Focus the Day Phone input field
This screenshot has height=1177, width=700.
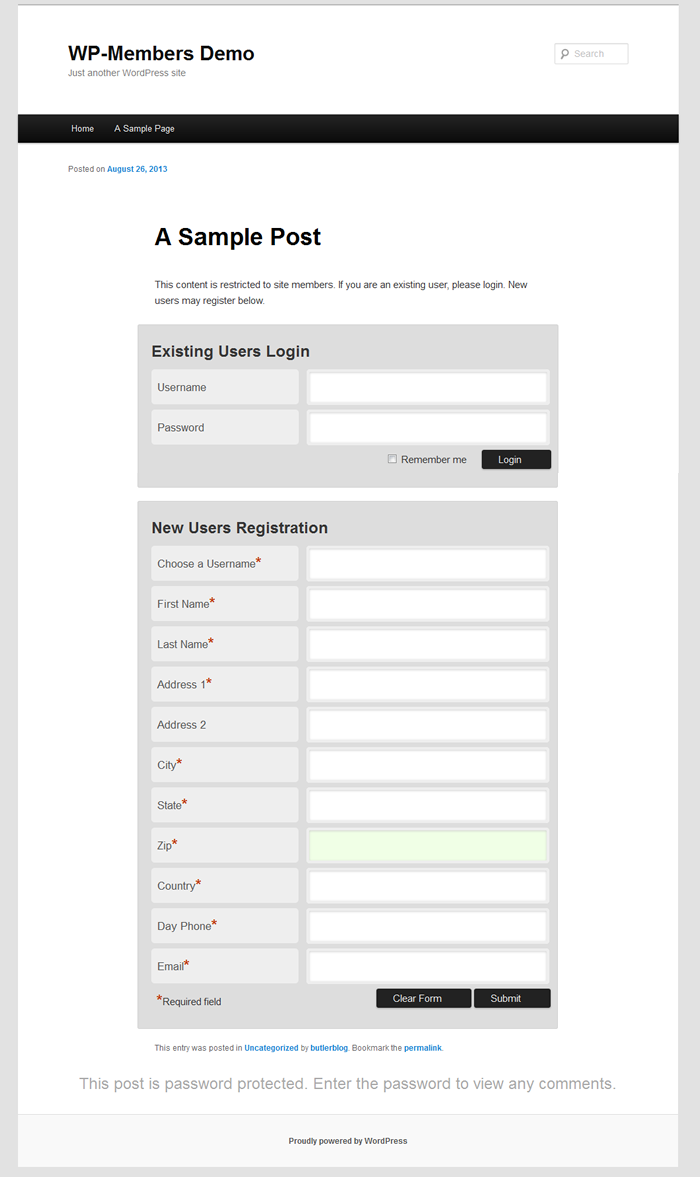pos(428,926)
